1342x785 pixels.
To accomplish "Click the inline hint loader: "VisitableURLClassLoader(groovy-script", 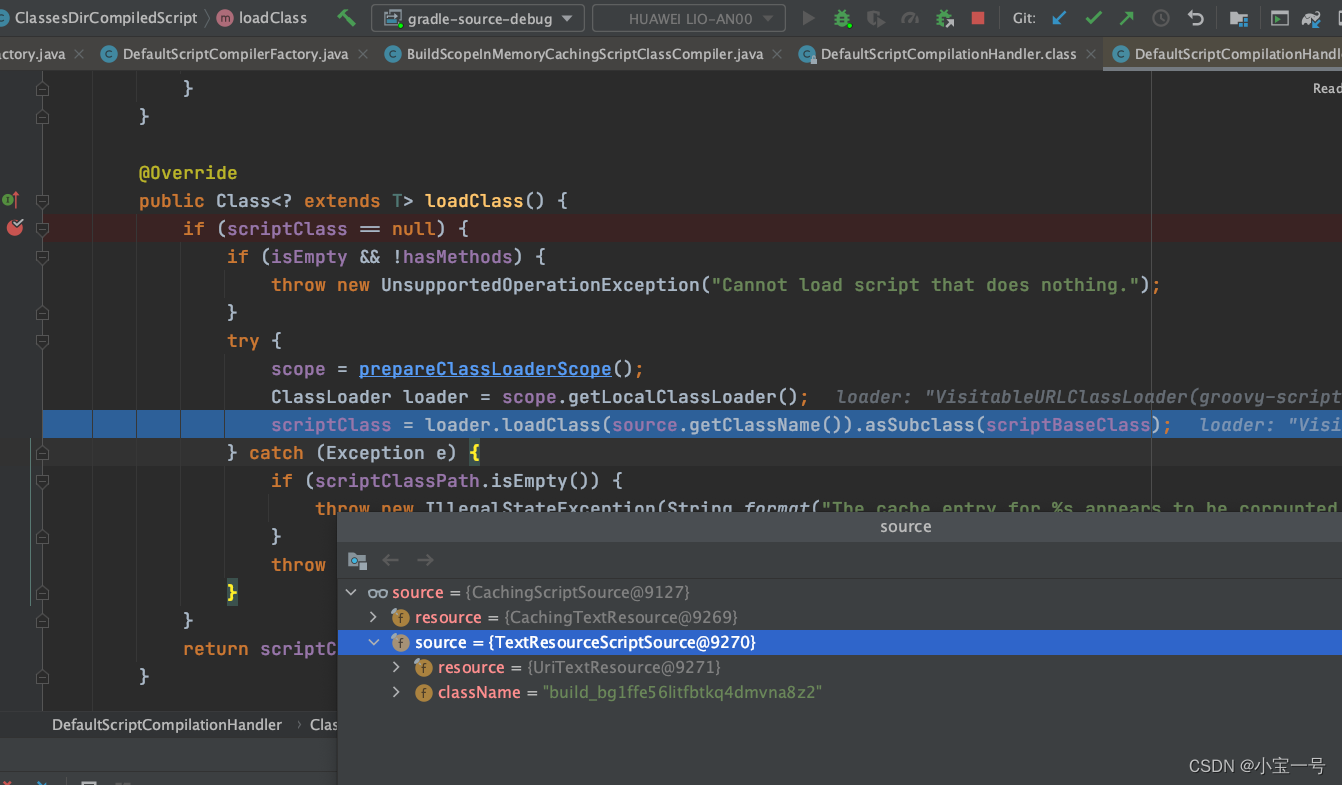I will (x=1088, y=397).
